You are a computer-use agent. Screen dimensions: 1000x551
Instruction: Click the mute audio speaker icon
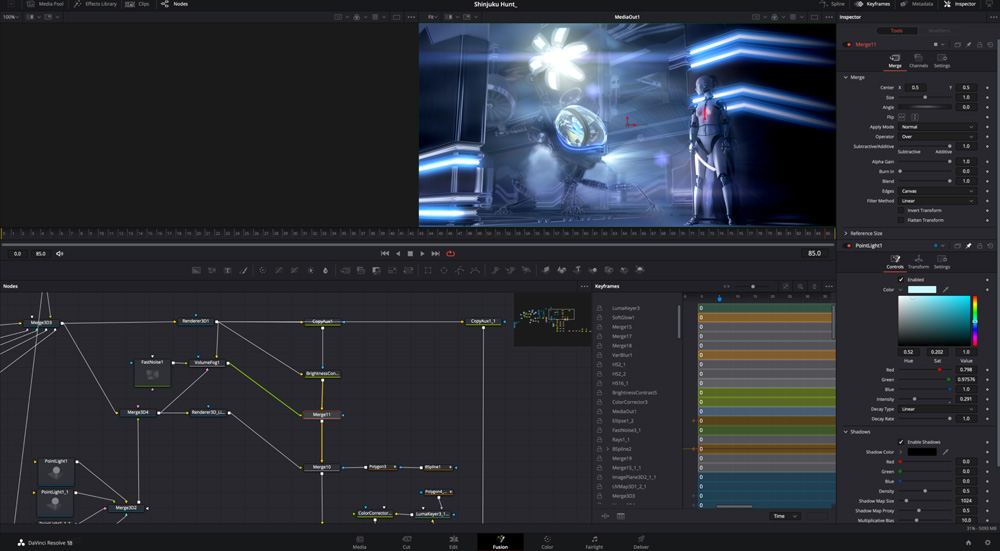tap(59, 254)
